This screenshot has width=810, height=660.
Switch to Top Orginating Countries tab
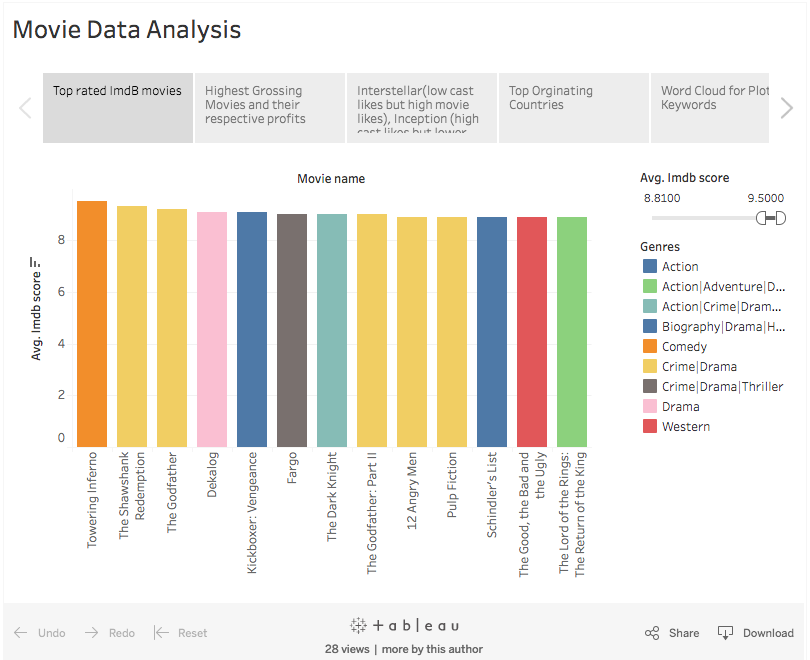point(573,108)
